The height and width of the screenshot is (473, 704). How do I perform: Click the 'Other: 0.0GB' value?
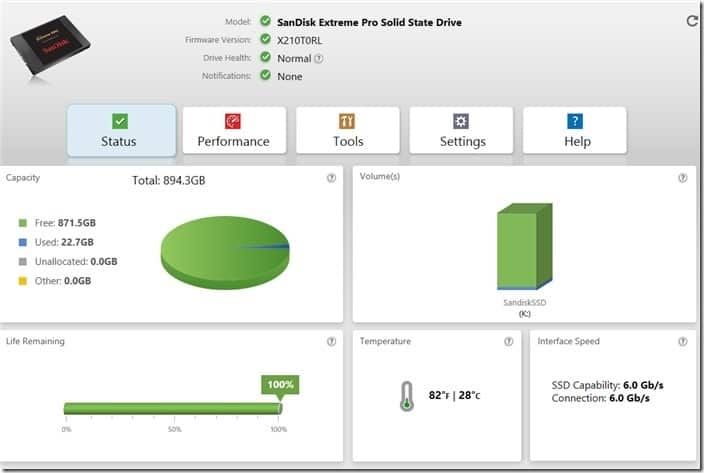coord(63,281)
